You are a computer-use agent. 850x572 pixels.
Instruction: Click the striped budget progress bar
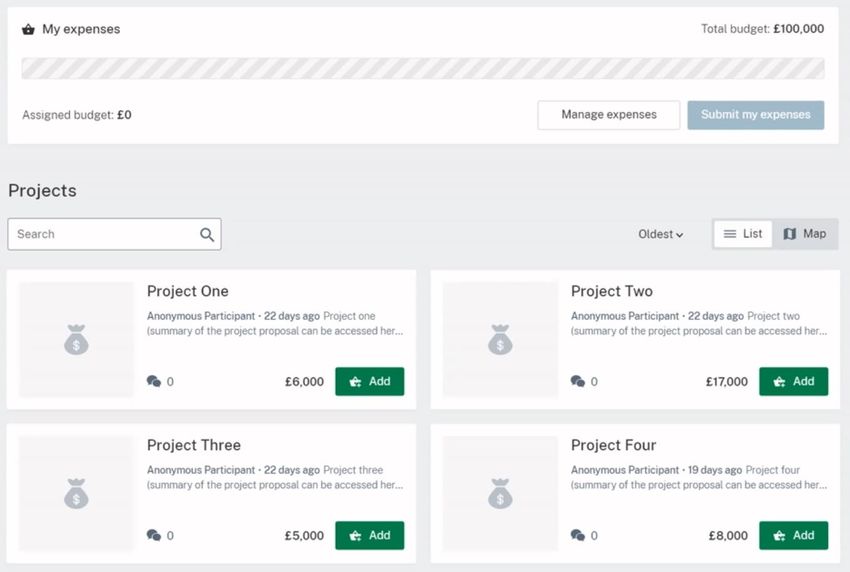pos(423,69)
